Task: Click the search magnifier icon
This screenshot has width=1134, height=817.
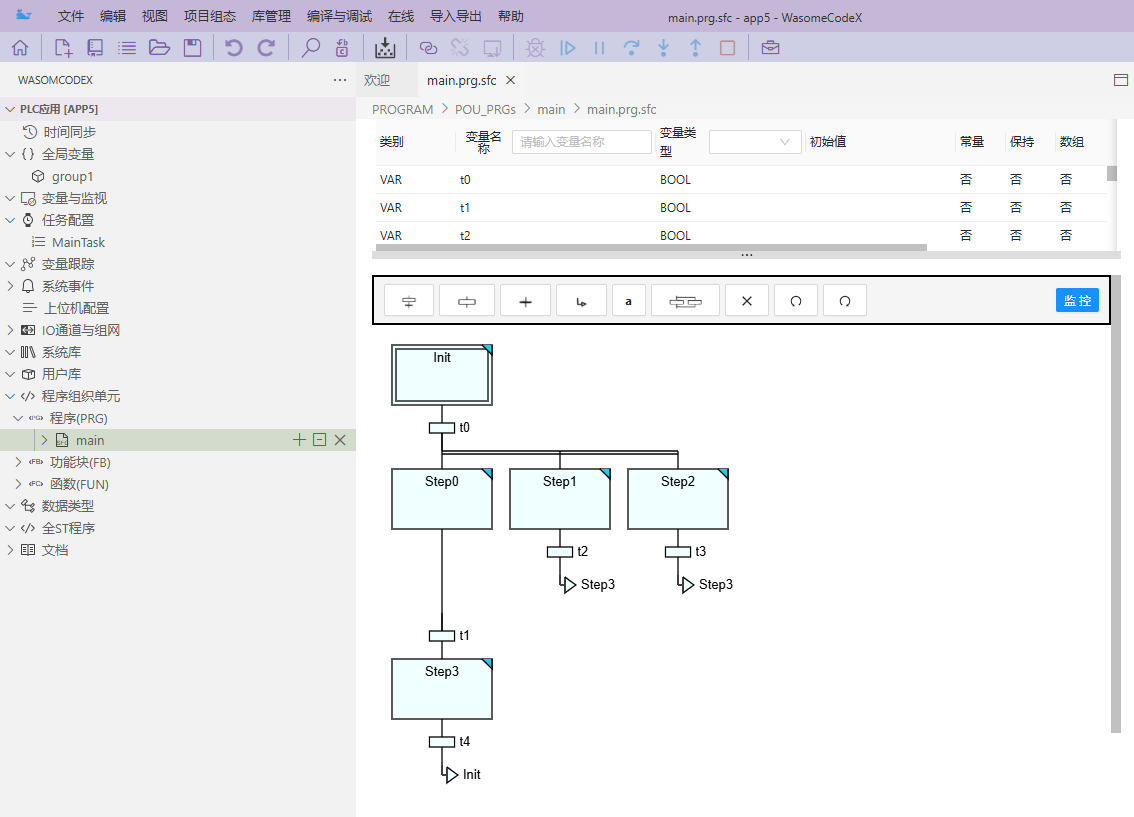Action: 310,48
